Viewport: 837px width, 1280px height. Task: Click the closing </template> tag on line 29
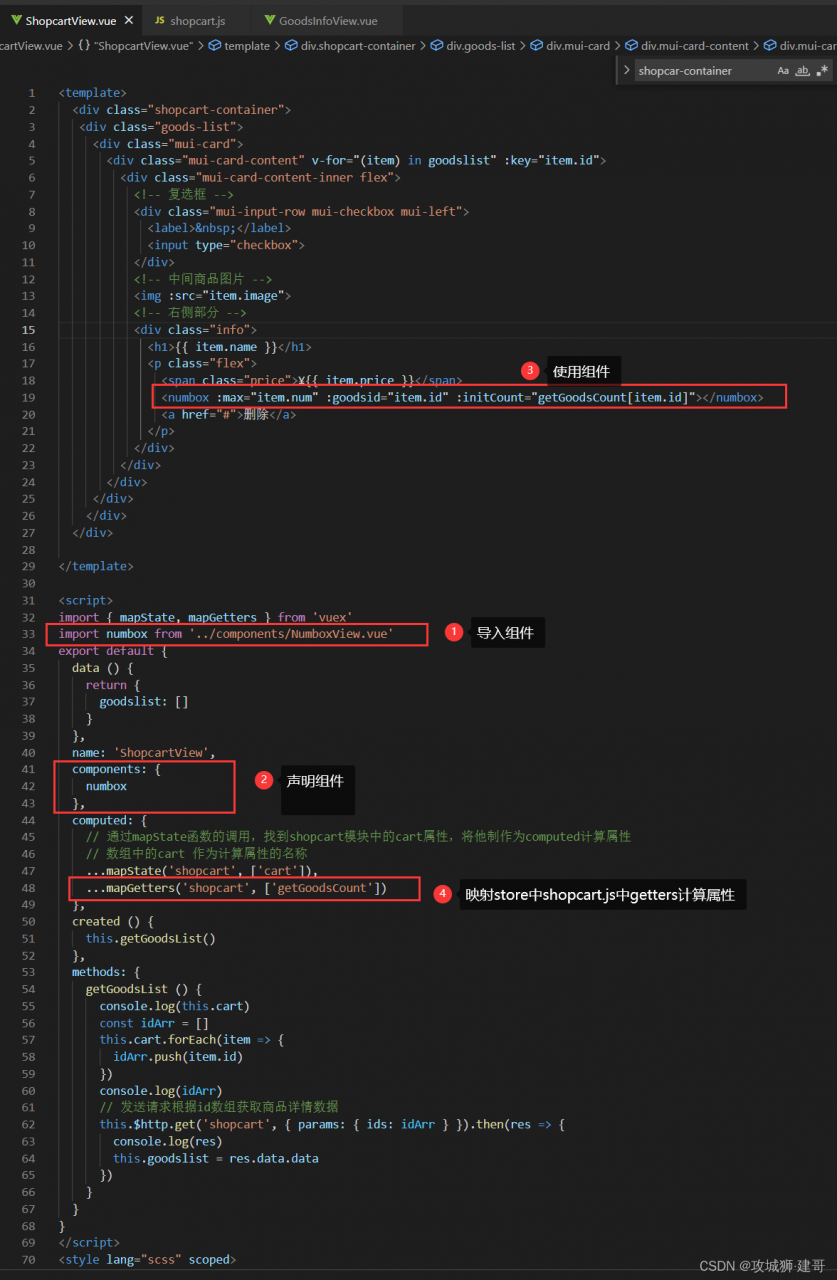(95, 567)
